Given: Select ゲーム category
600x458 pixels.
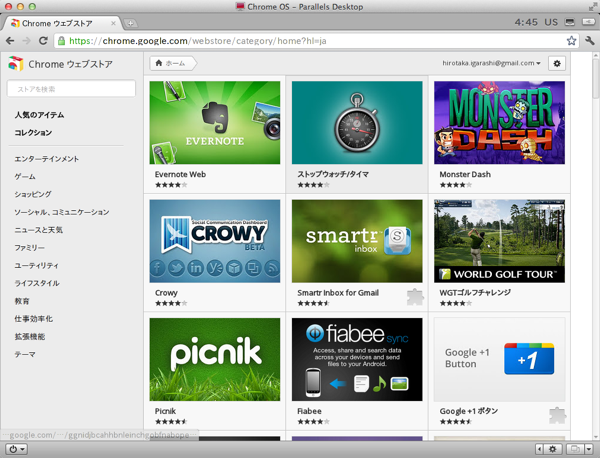Looking at the screenshot, I should coord(25,176).
